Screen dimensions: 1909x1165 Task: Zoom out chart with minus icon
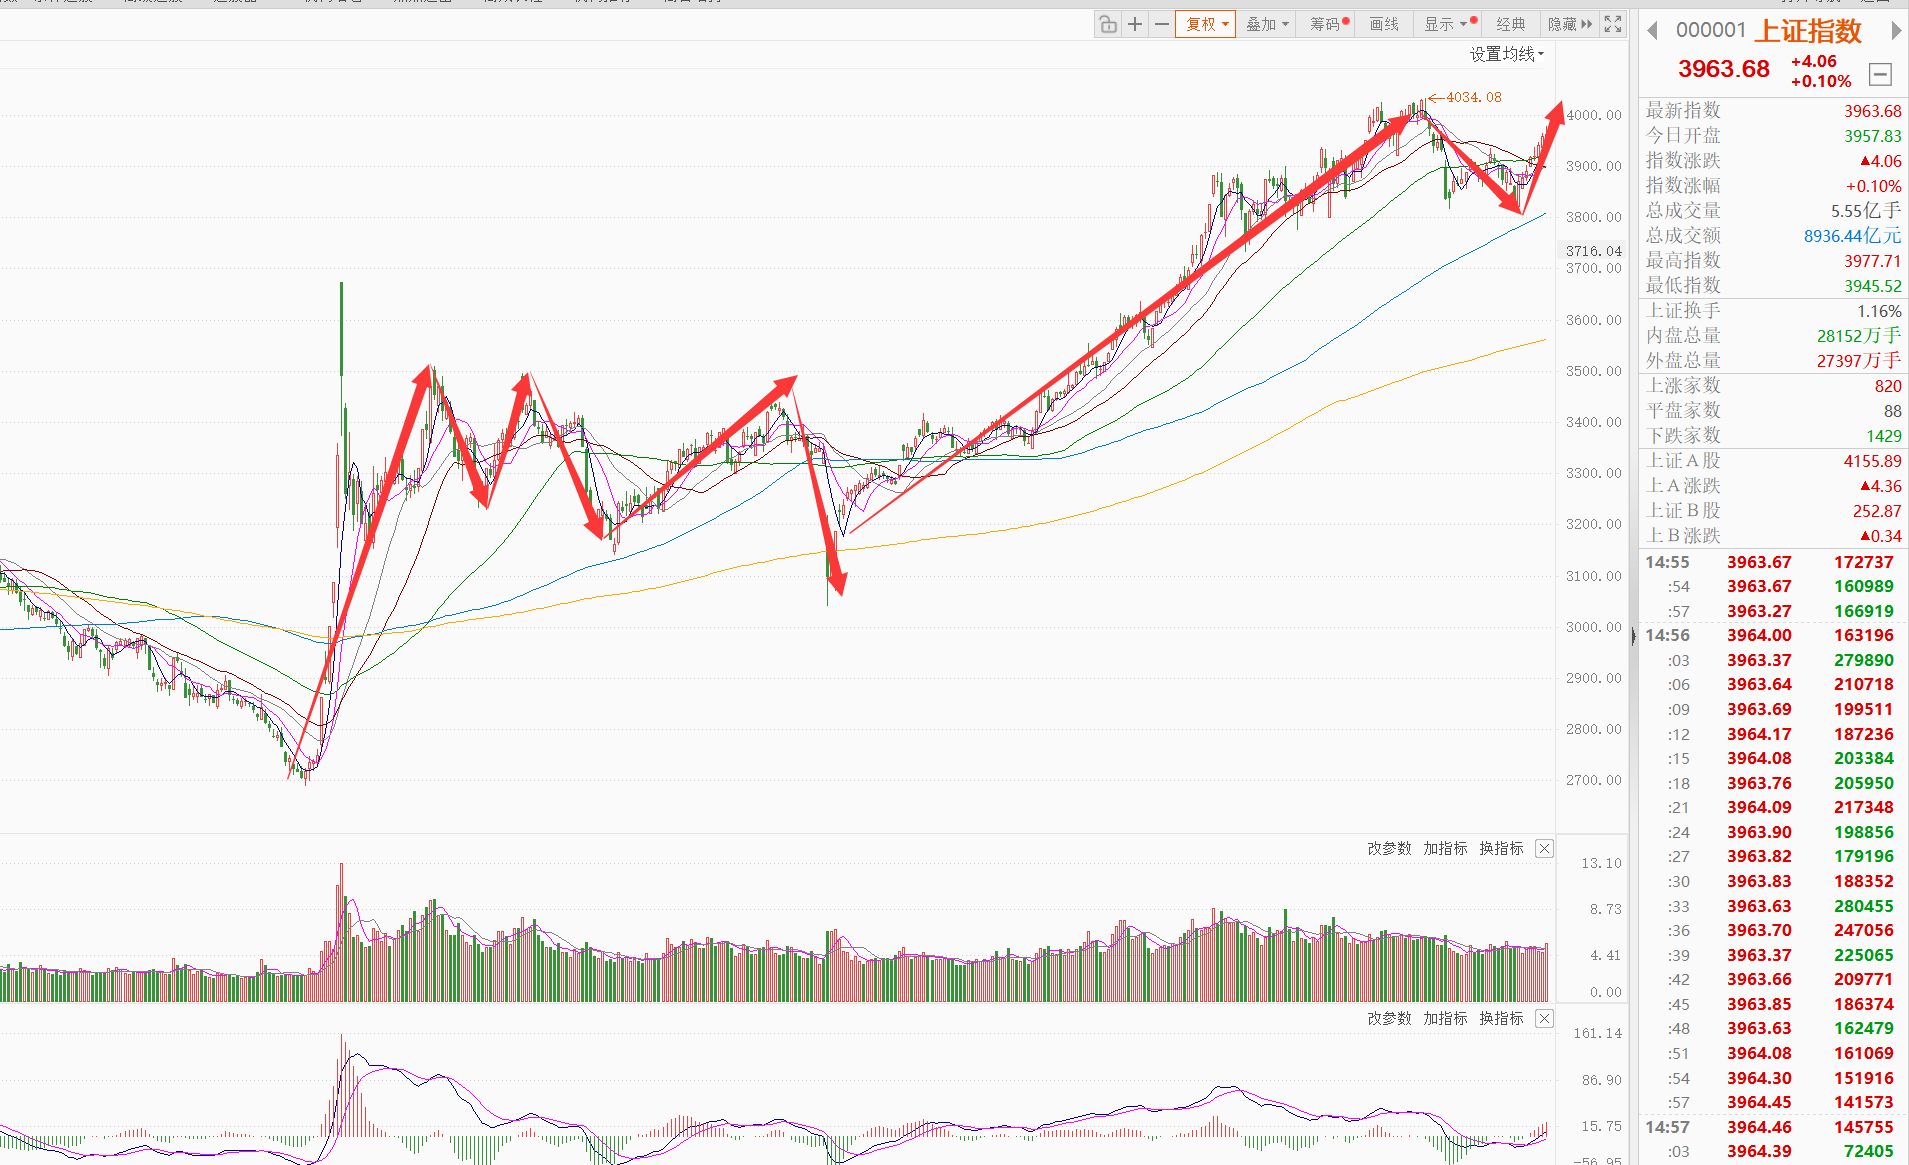pyautogui.click(x=1162, y=25)
